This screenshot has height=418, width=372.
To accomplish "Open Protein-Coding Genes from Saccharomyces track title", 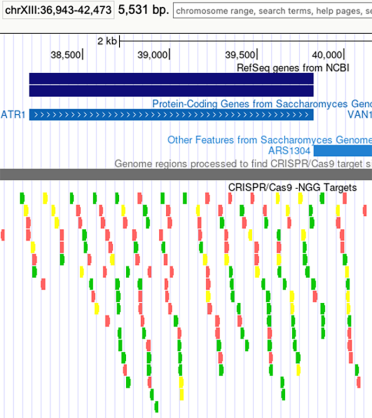I will coord(262,104).
